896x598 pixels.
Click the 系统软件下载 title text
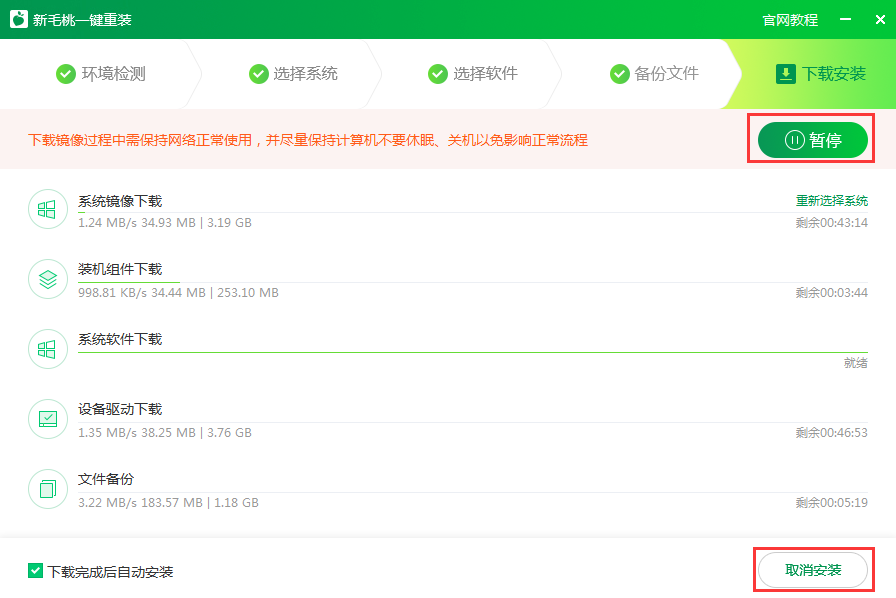click(120, 340)
